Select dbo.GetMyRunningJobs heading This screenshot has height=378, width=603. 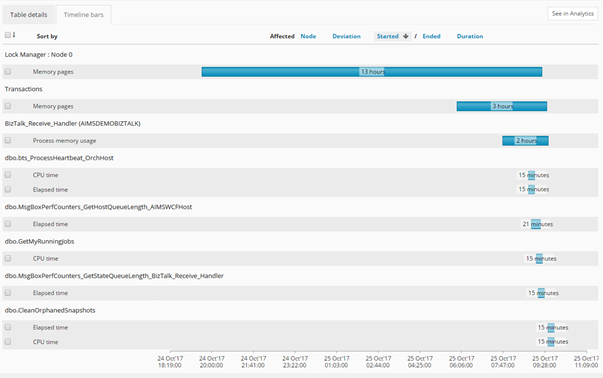[40, 241]
